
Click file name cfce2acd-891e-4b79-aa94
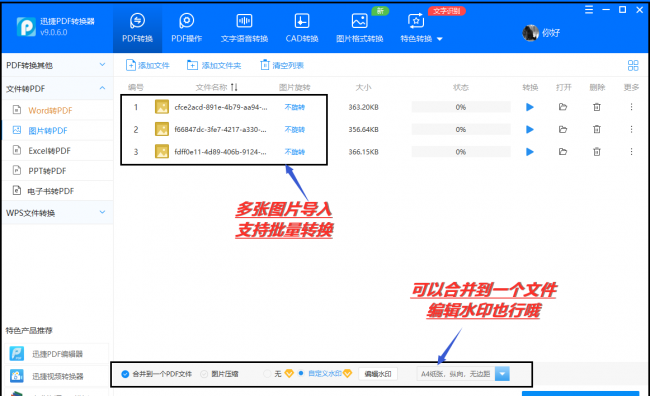click(x=221, y=107)
